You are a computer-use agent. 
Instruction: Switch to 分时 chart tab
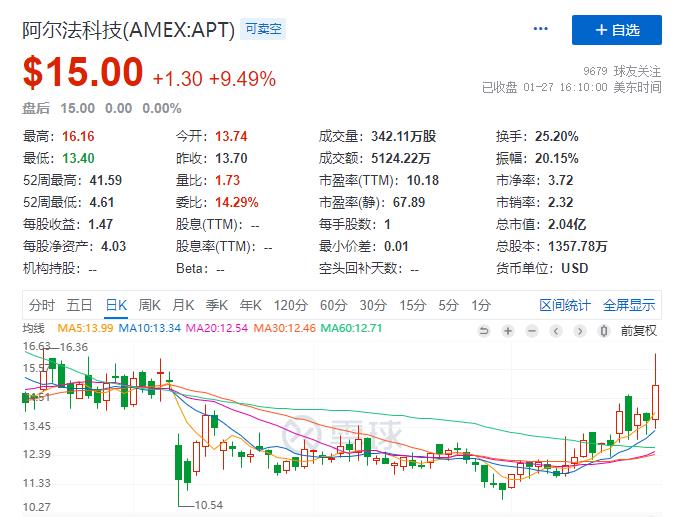(42, 305)
